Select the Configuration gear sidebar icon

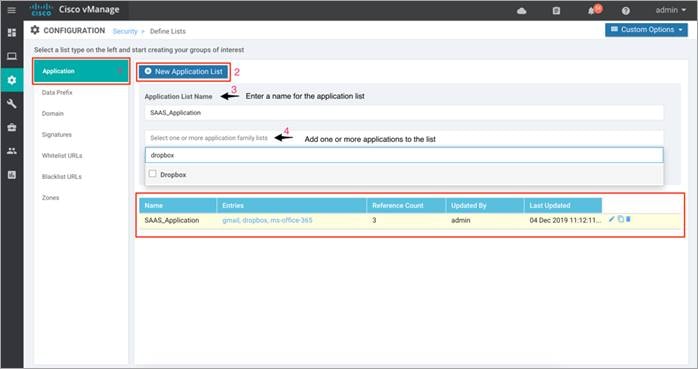point(12,80)
